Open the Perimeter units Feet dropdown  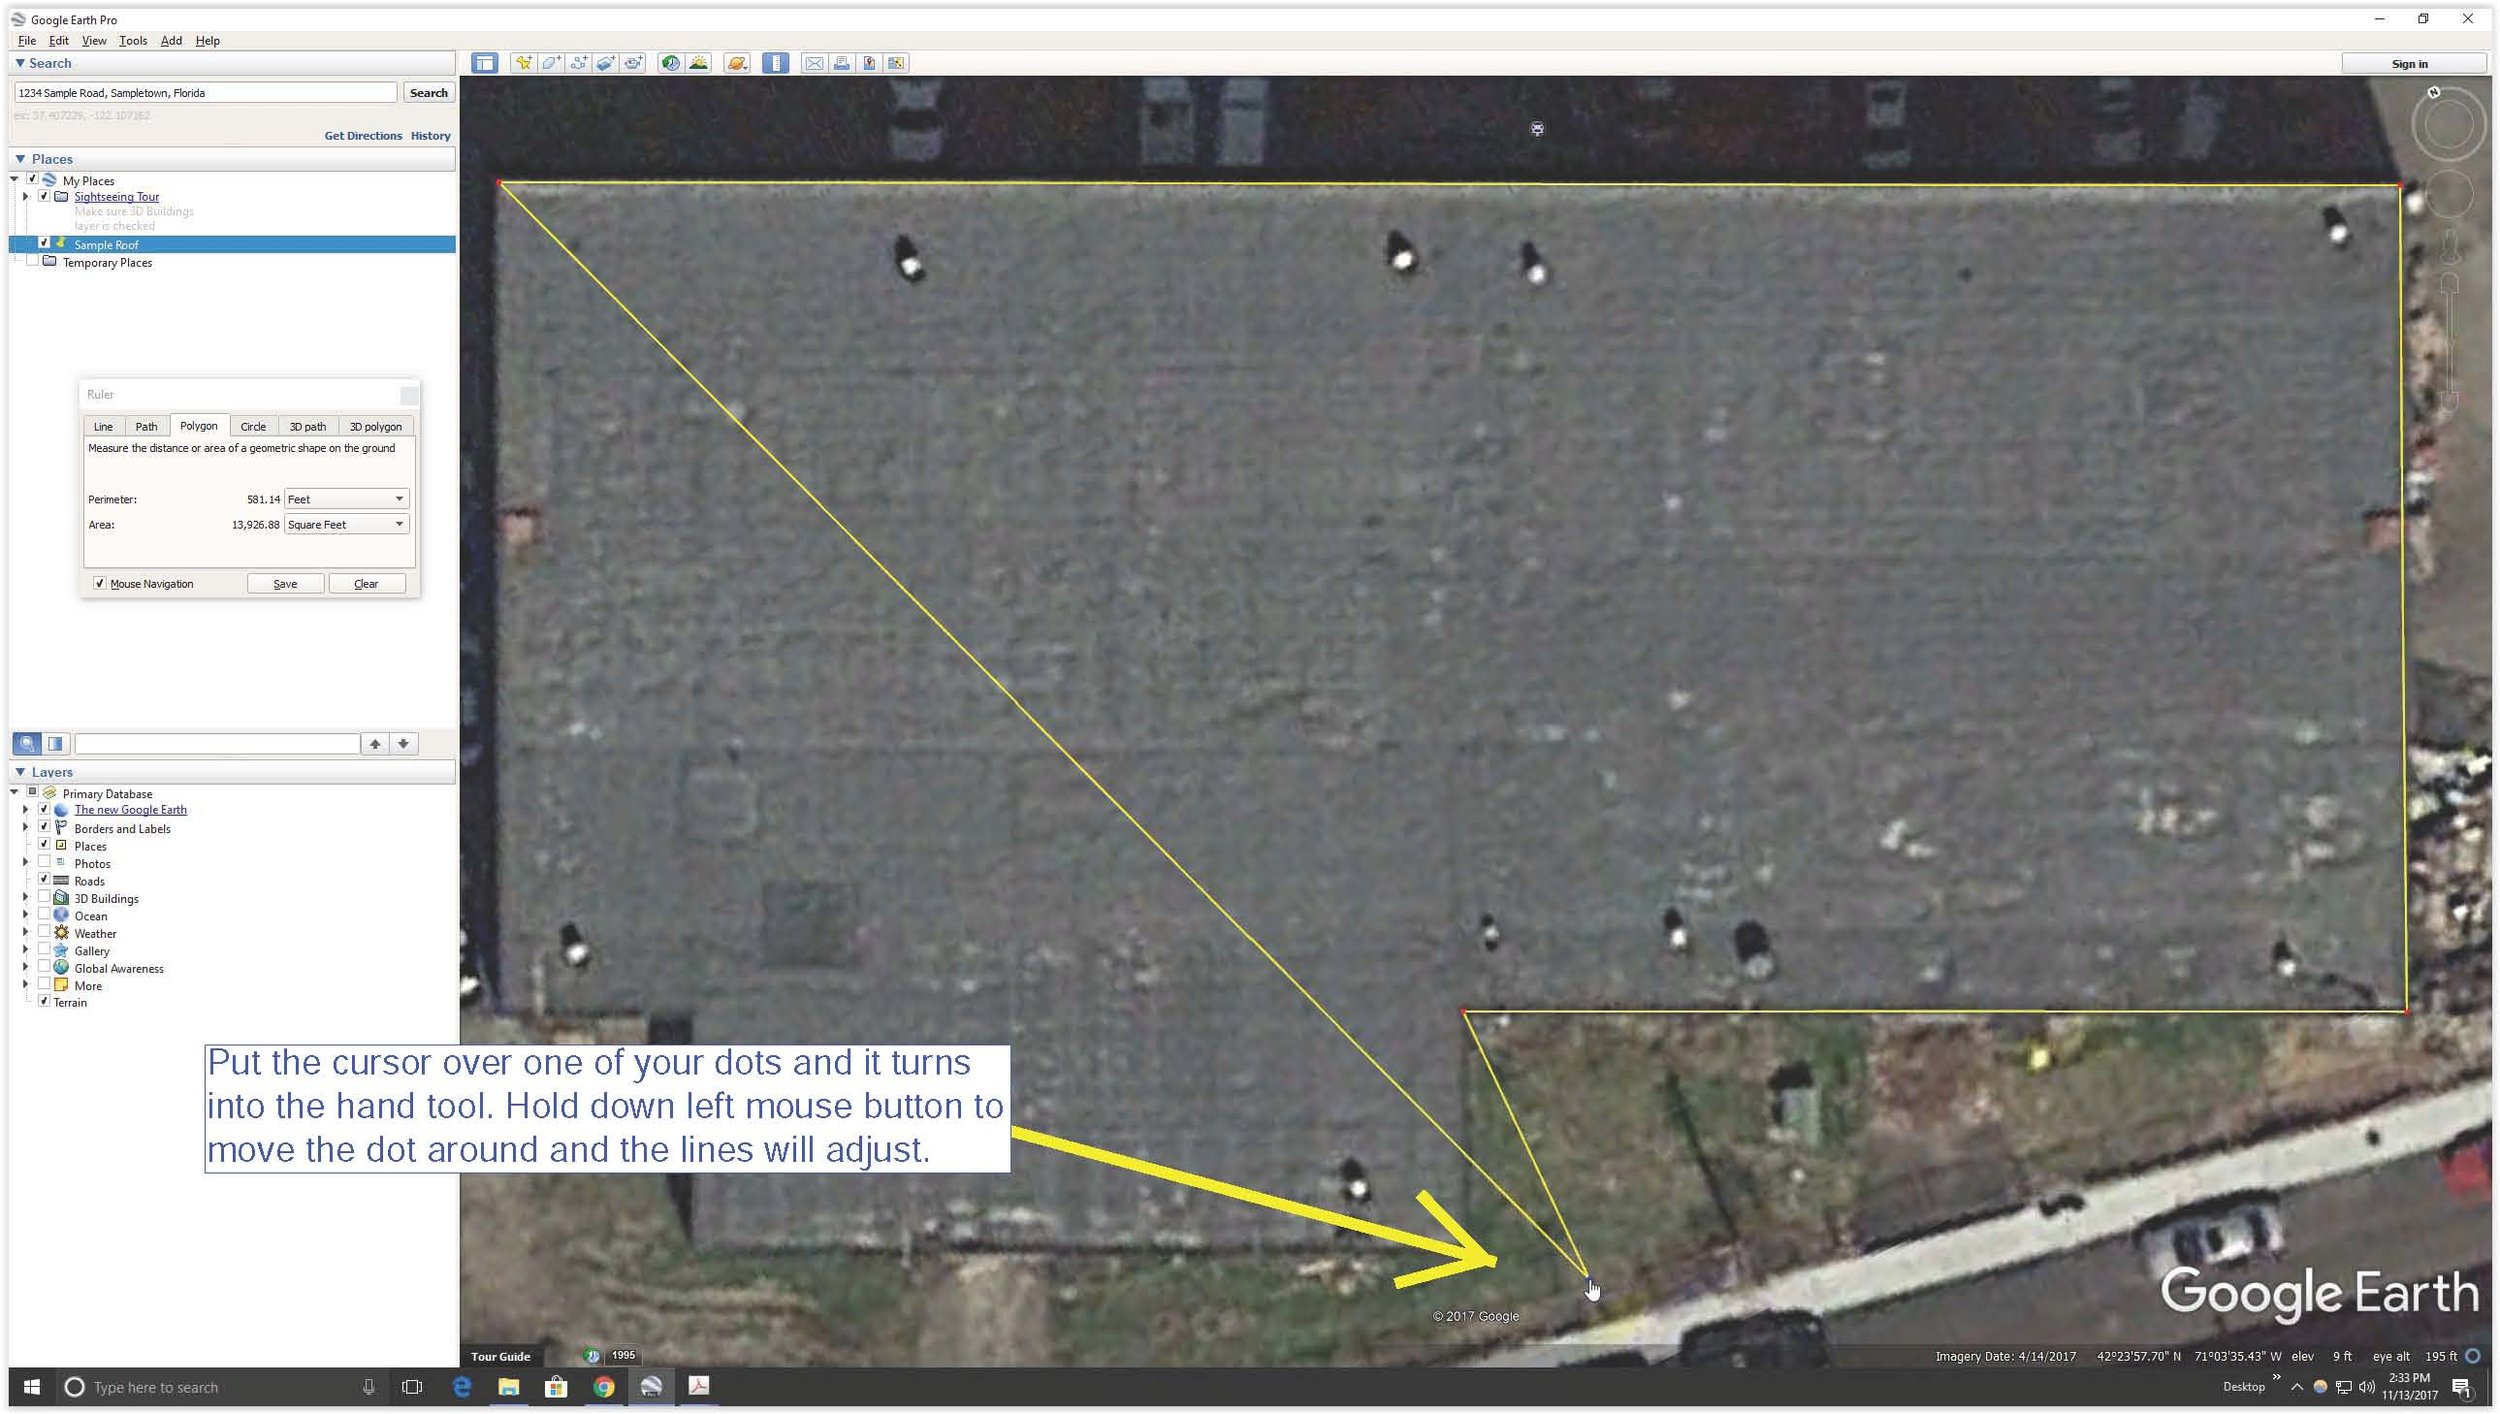tap(347, 499)
